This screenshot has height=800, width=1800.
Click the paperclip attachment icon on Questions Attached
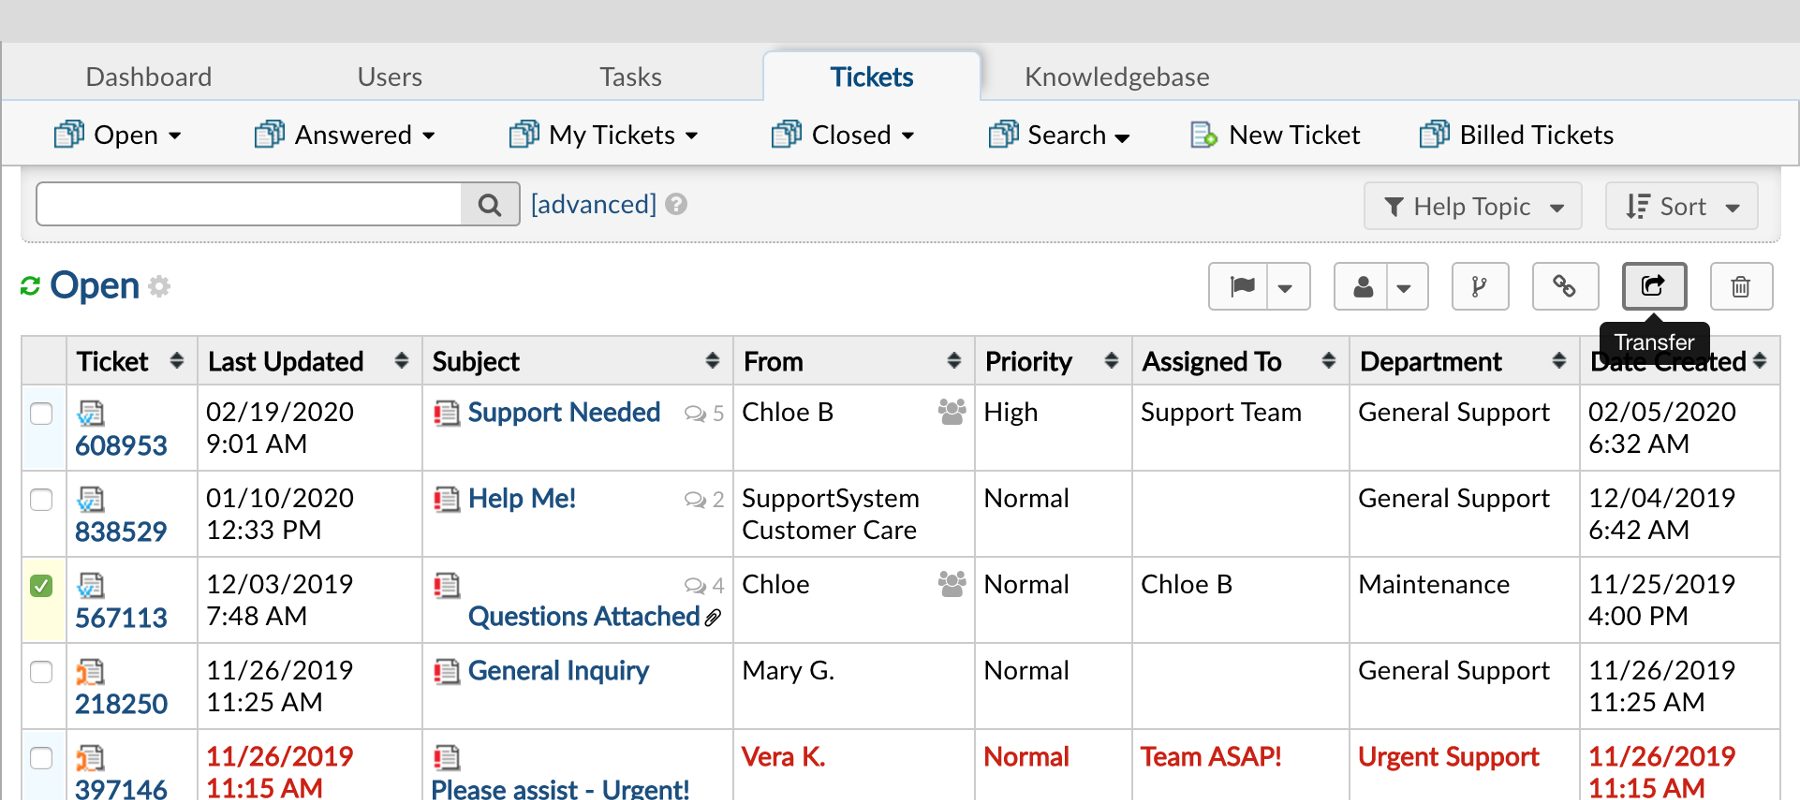click(713, 618)
